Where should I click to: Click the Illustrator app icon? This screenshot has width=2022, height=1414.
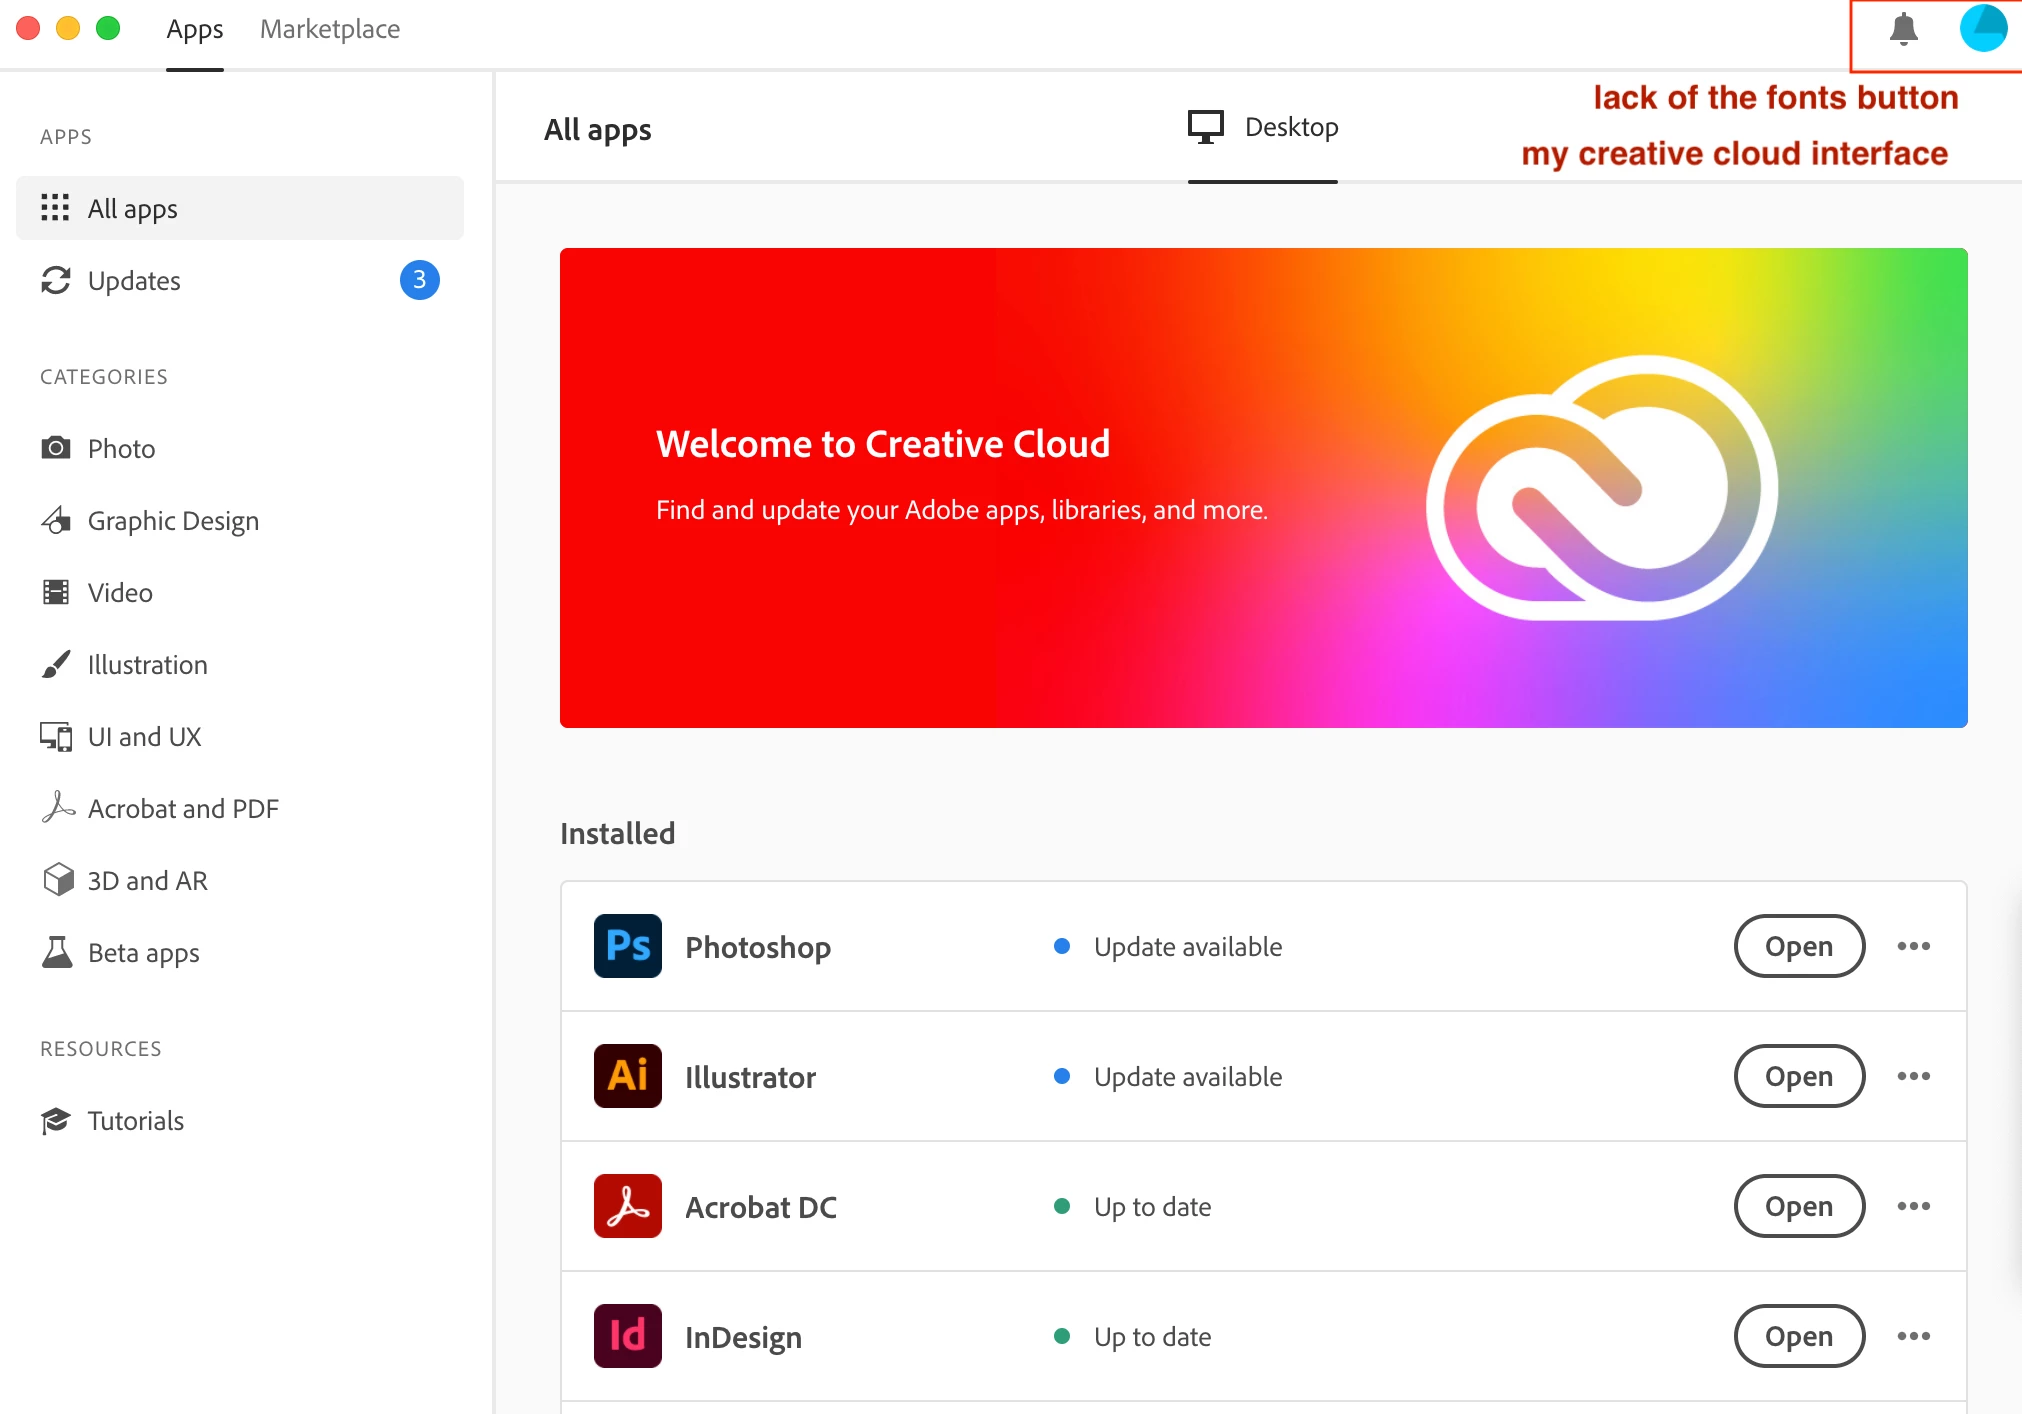[628, 1076]
